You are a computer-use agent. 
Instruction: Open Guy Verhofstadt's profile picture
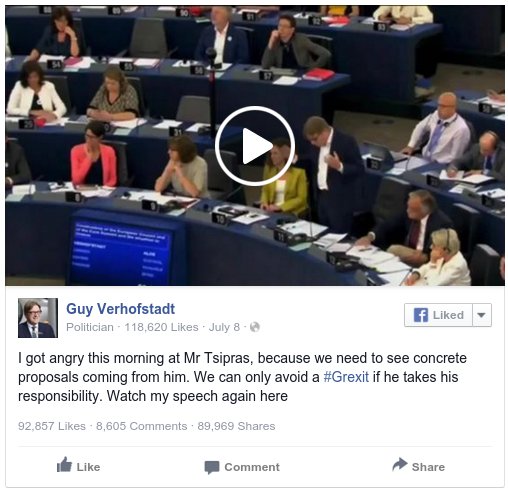(38, 318)
